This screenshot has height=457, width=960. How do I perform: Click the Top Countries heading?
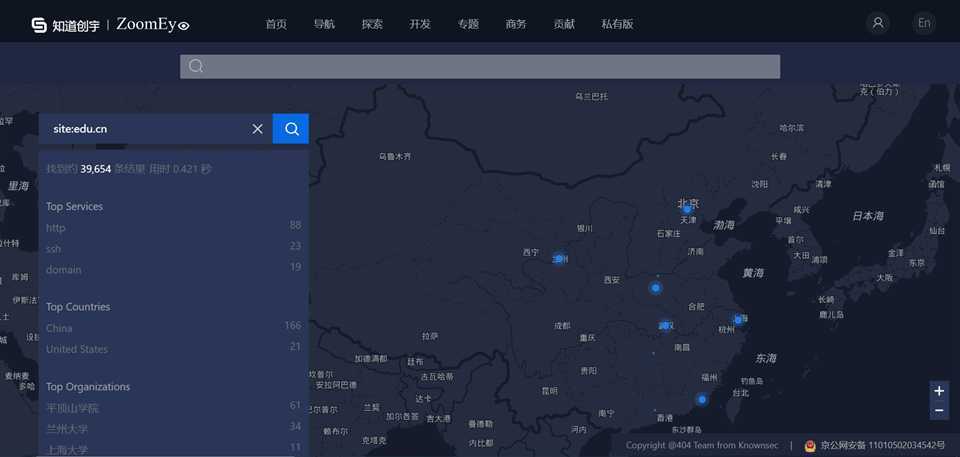(78, 307)
